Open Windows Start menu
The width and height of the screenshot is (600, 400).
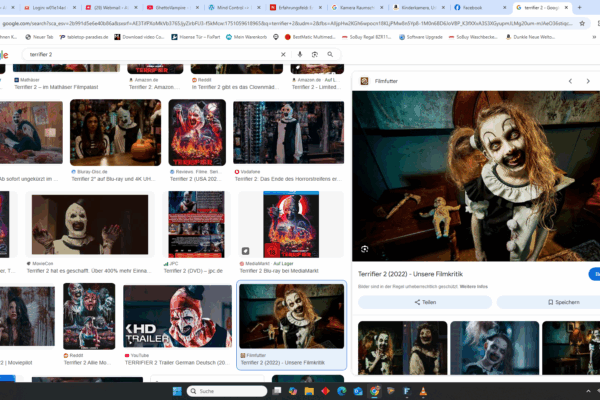[177, 391]
